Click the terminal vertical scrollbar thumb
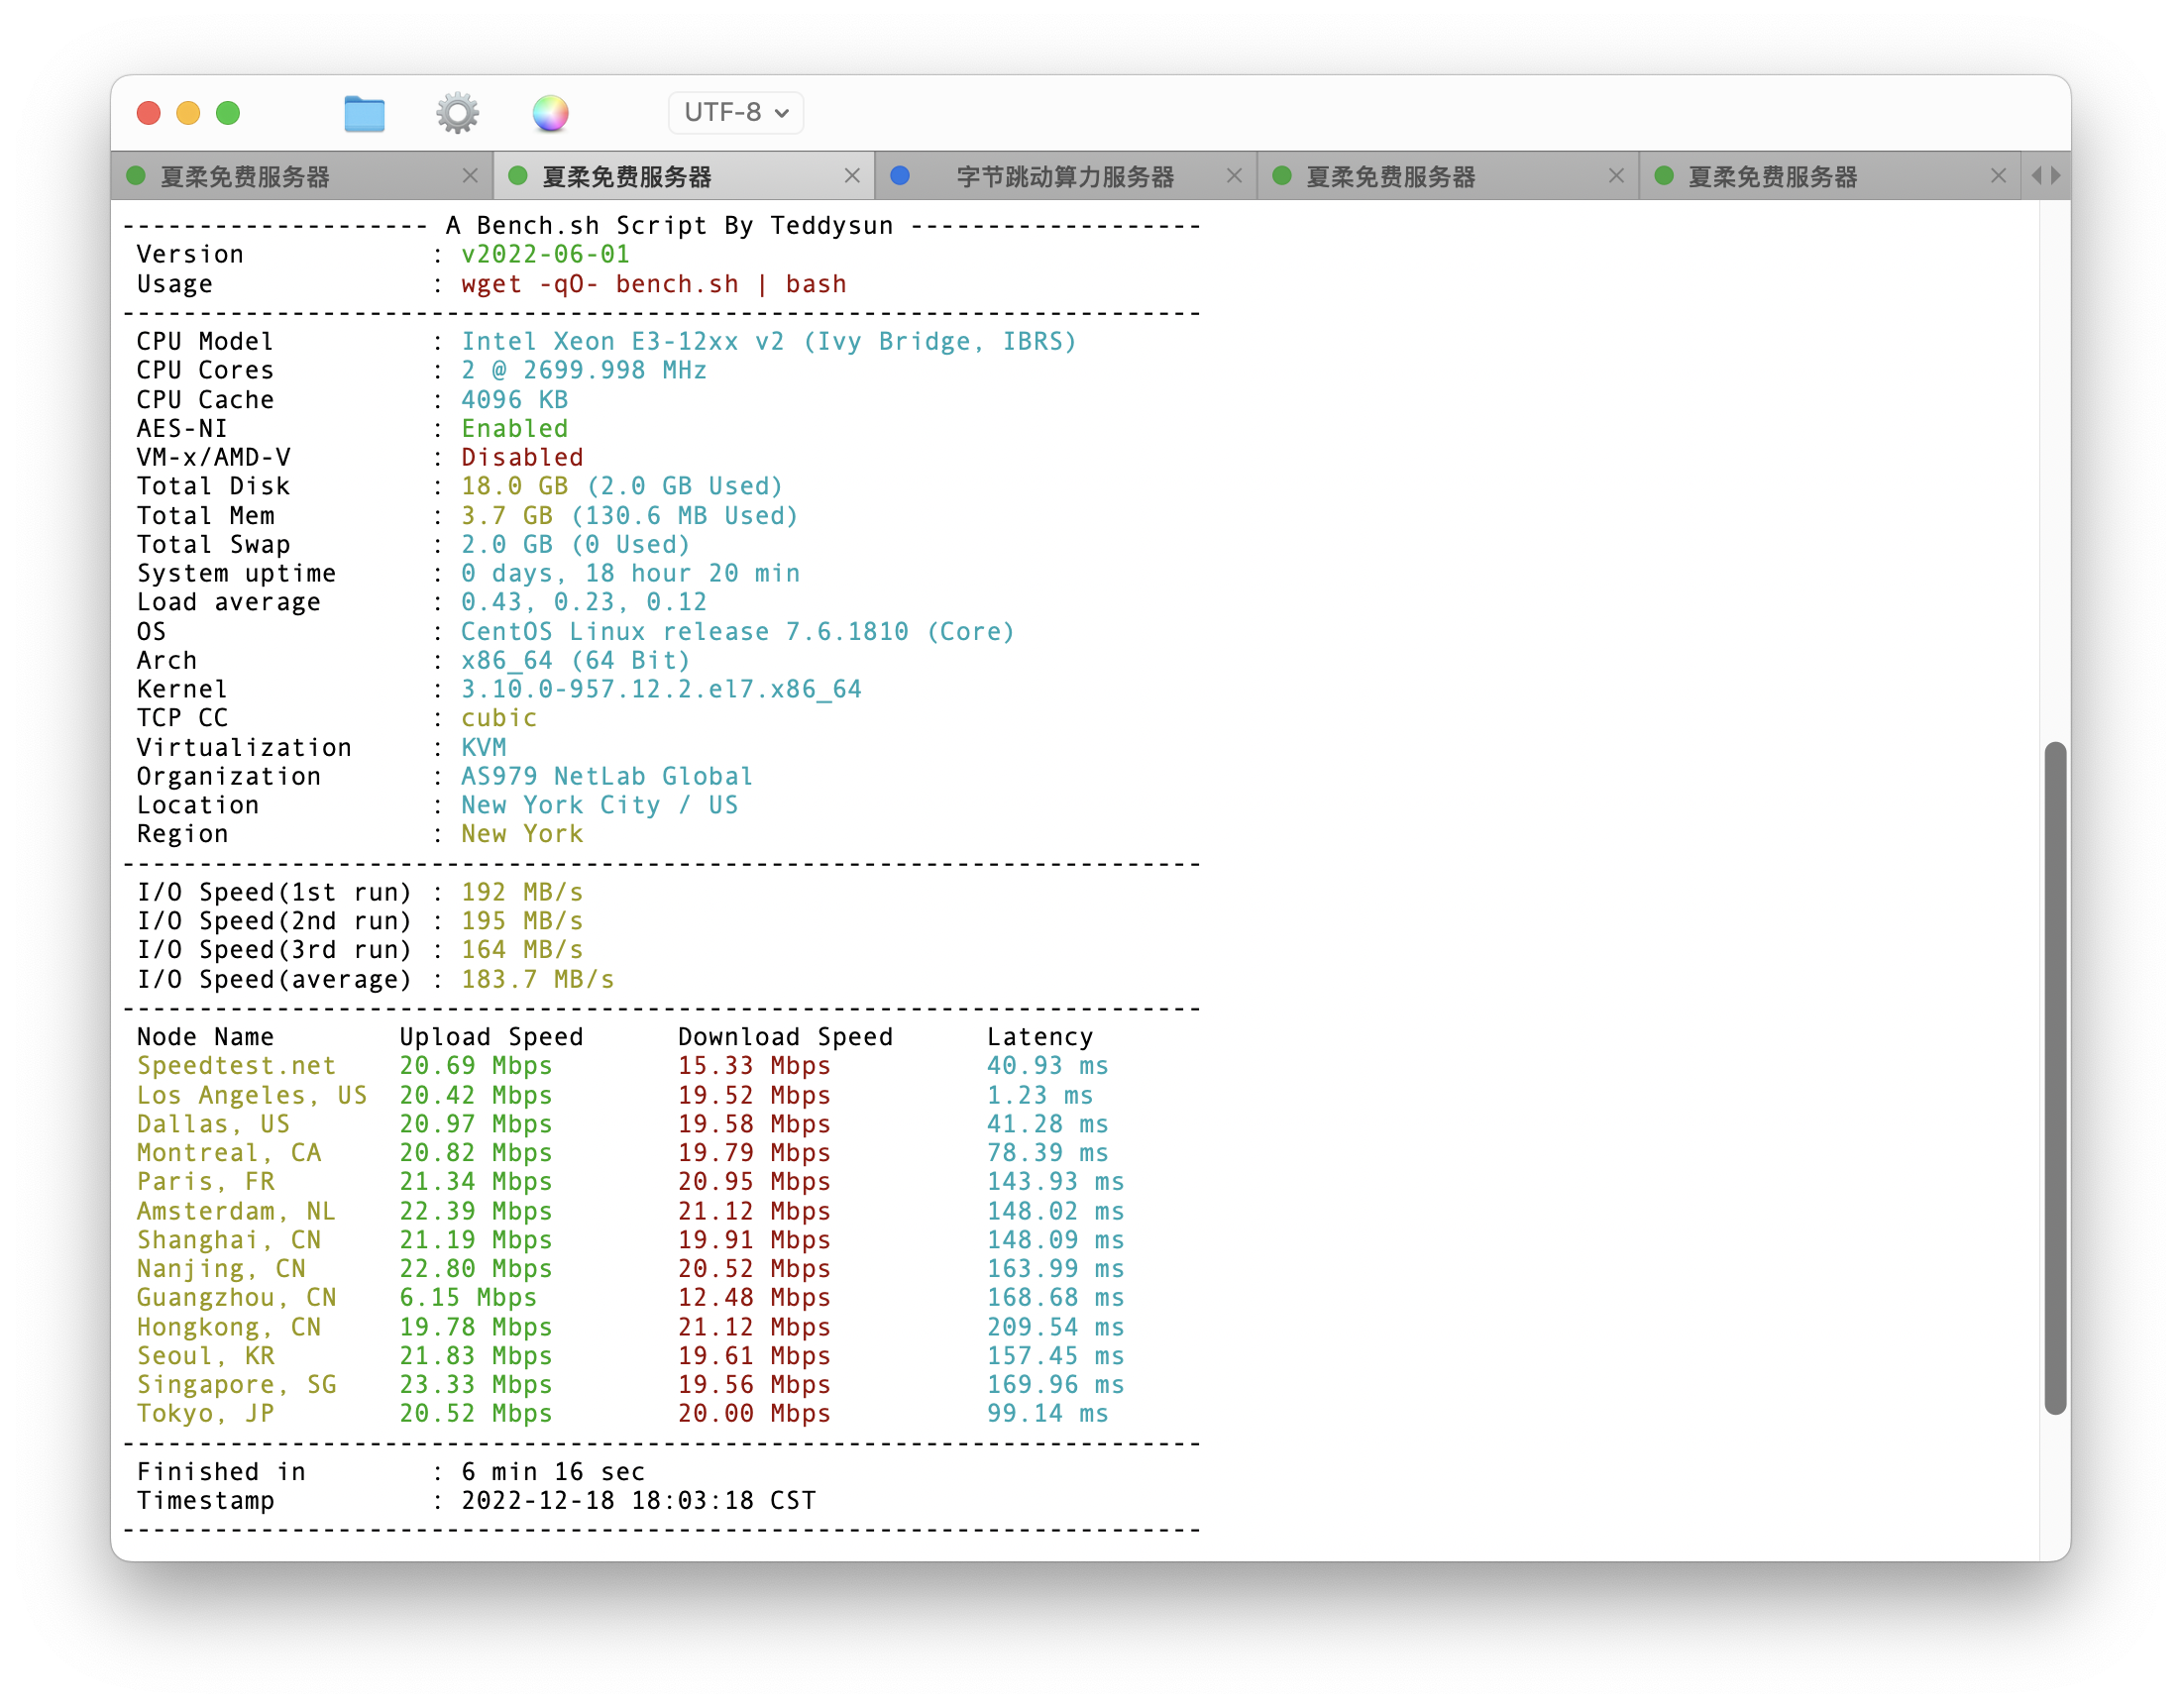2182x1708 pixels. tap(2055, 1078)
